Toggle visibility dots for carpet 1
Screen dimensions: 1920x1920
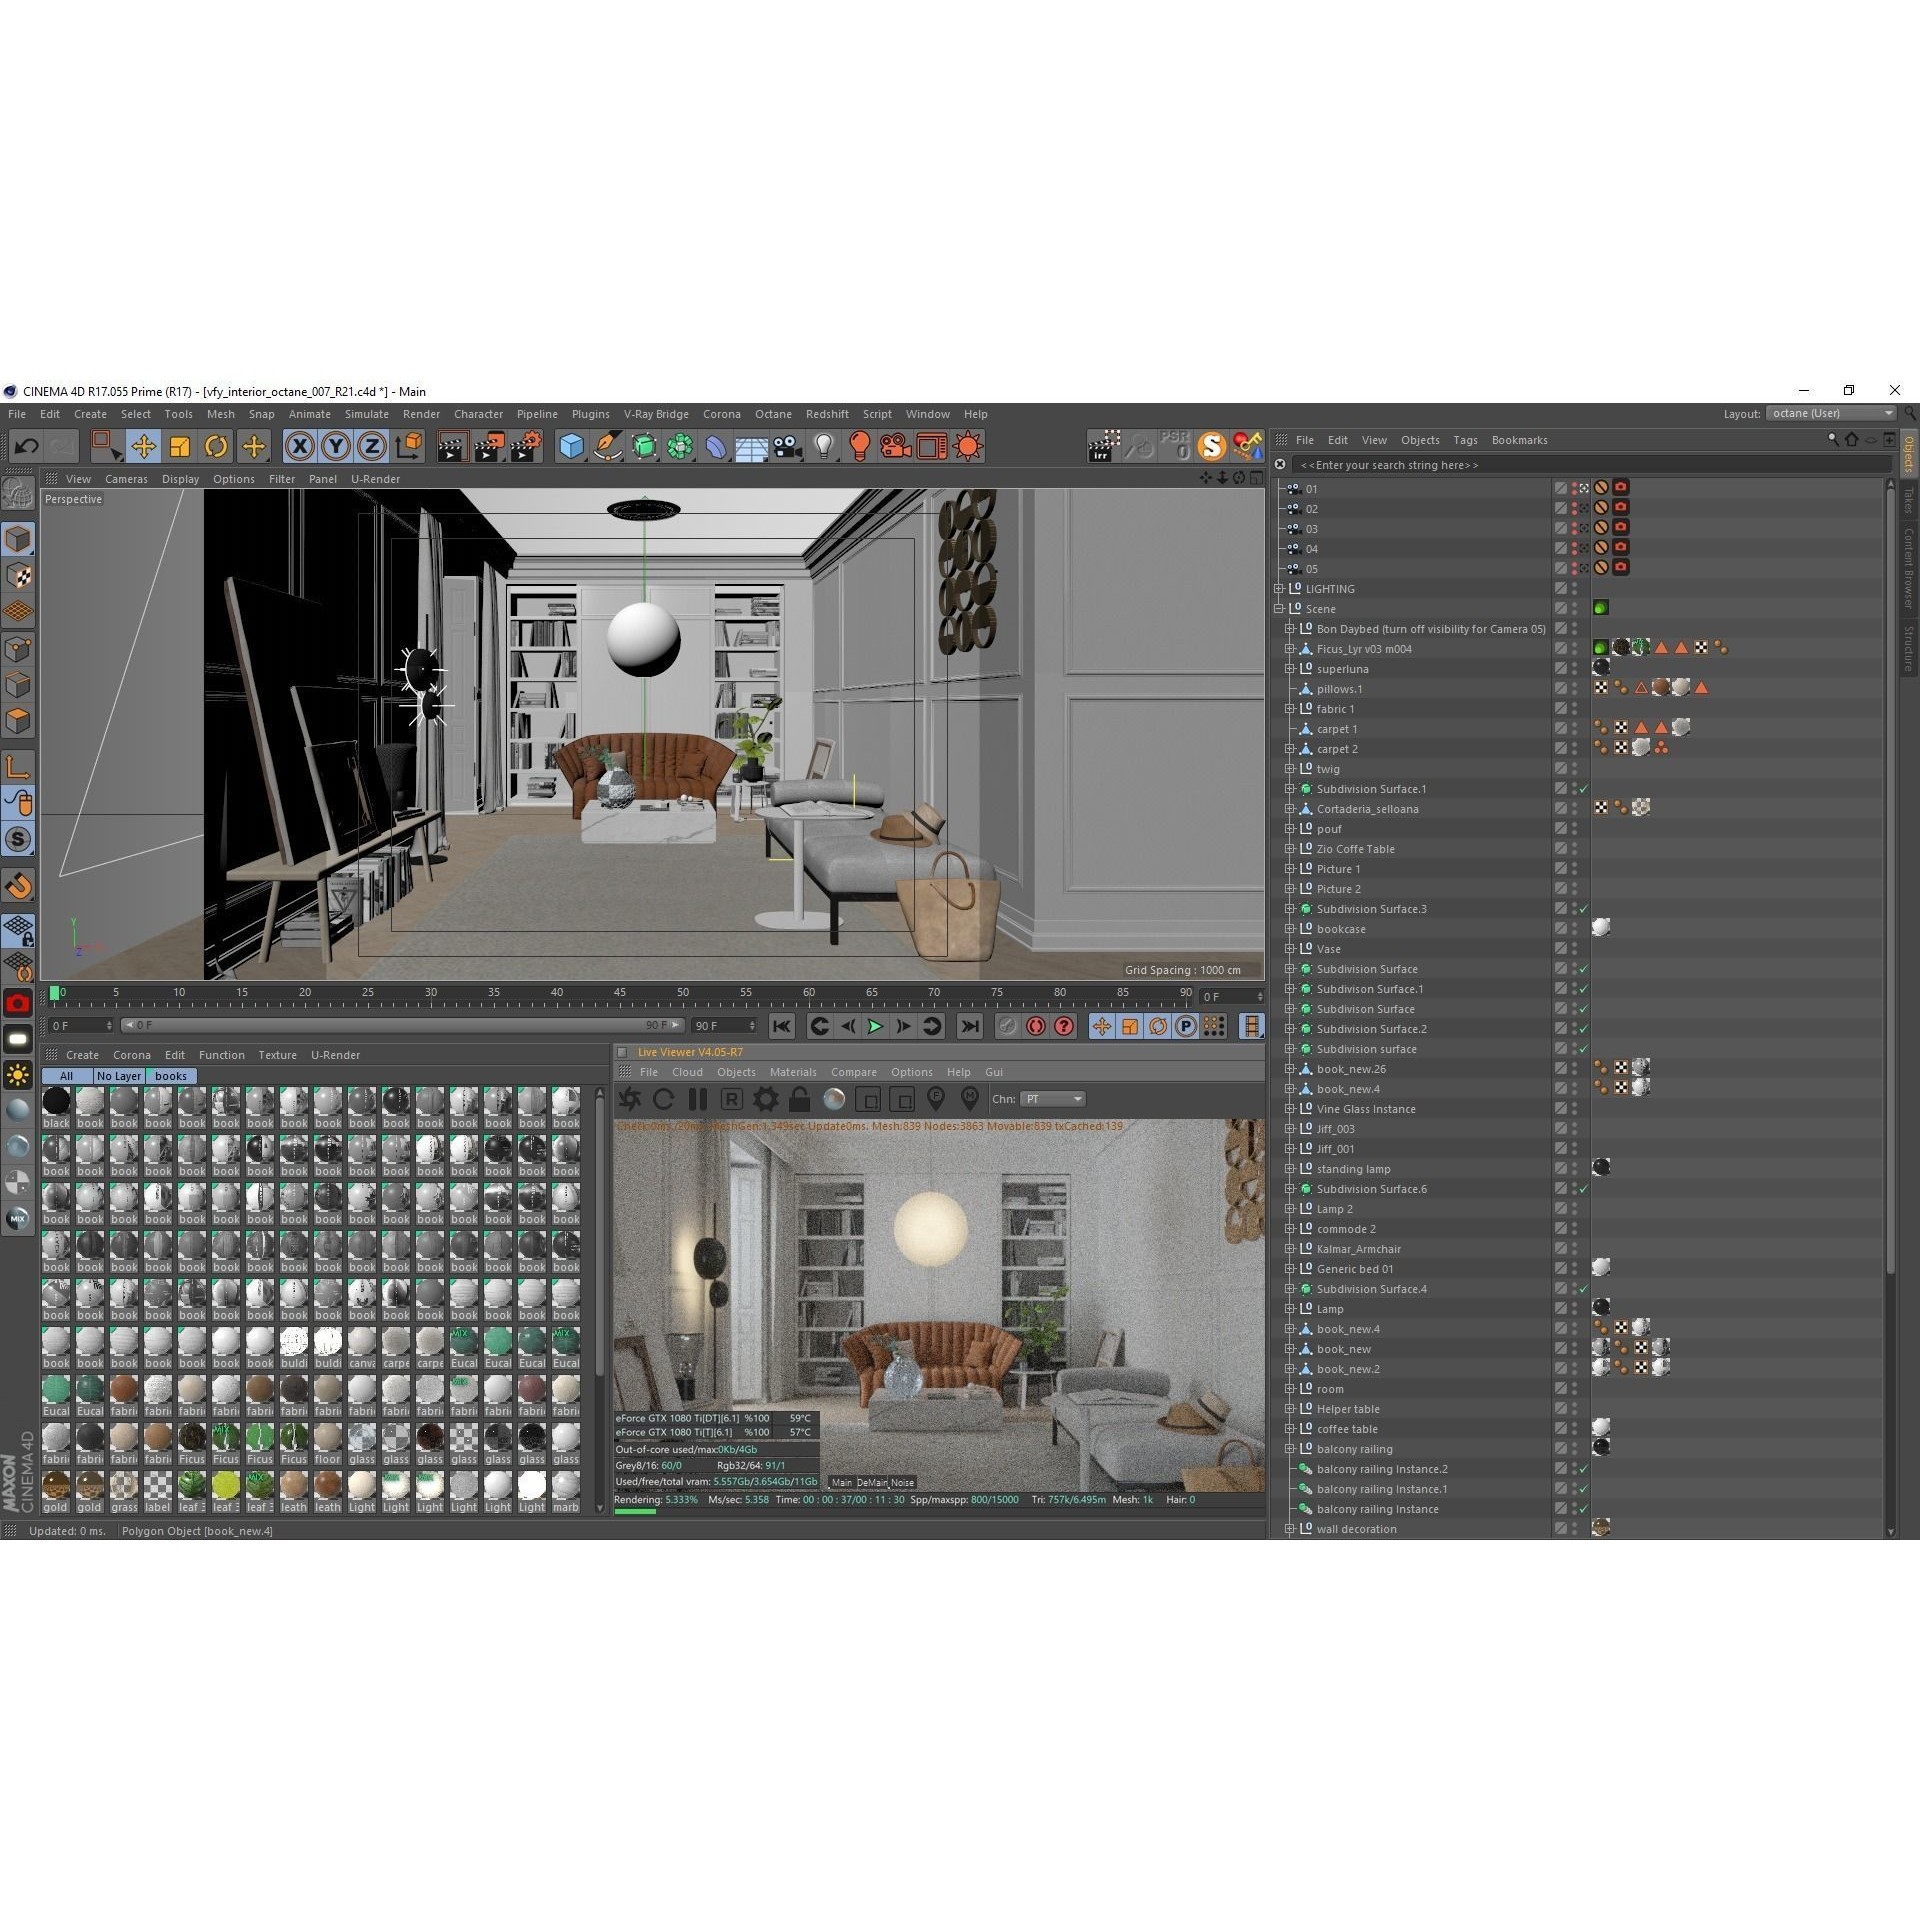[1574, 729]
